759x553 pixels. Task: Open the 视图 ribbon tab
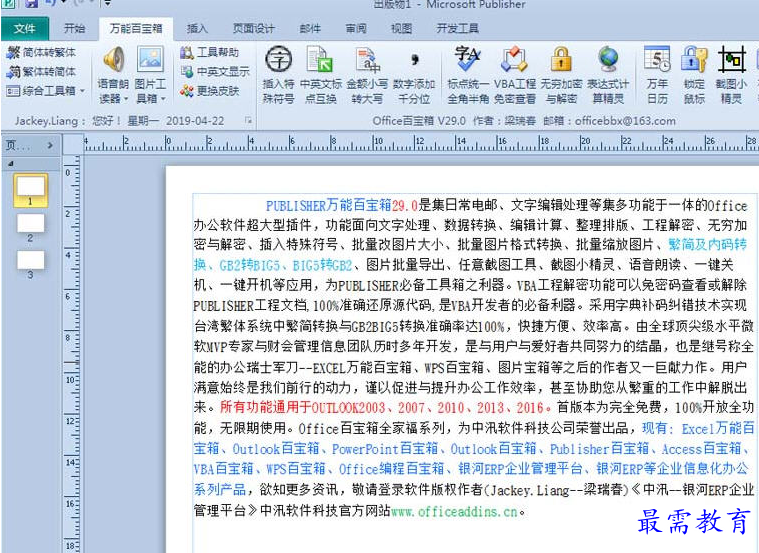tap(402, 29)
